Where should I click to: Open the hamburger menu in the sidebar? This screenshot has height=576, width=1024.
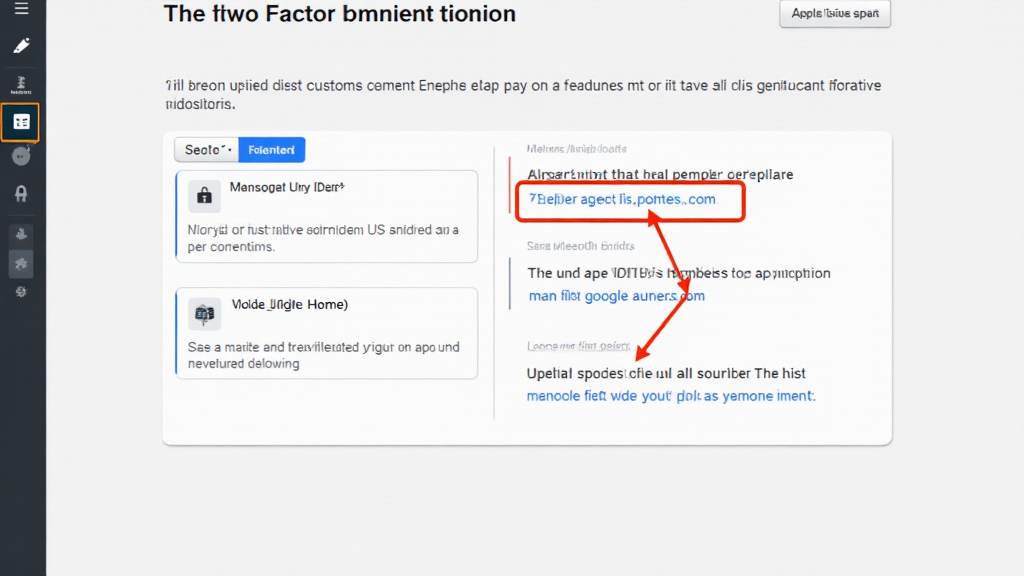21,10
